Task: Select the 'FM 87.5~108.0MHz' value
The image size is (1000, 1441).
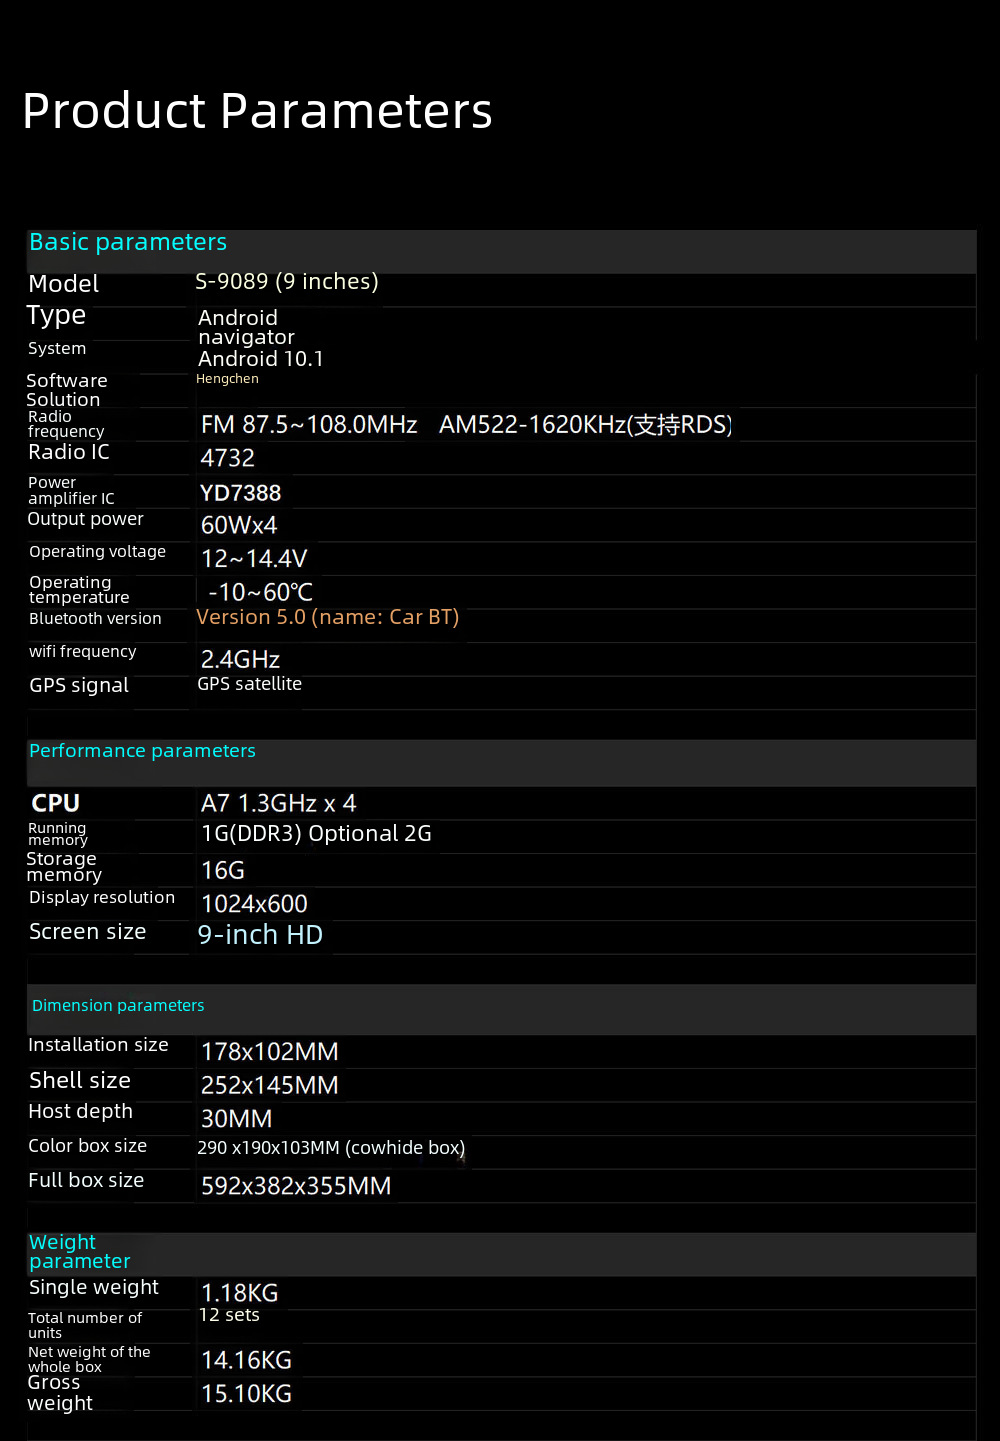Action: coord(309,425)
